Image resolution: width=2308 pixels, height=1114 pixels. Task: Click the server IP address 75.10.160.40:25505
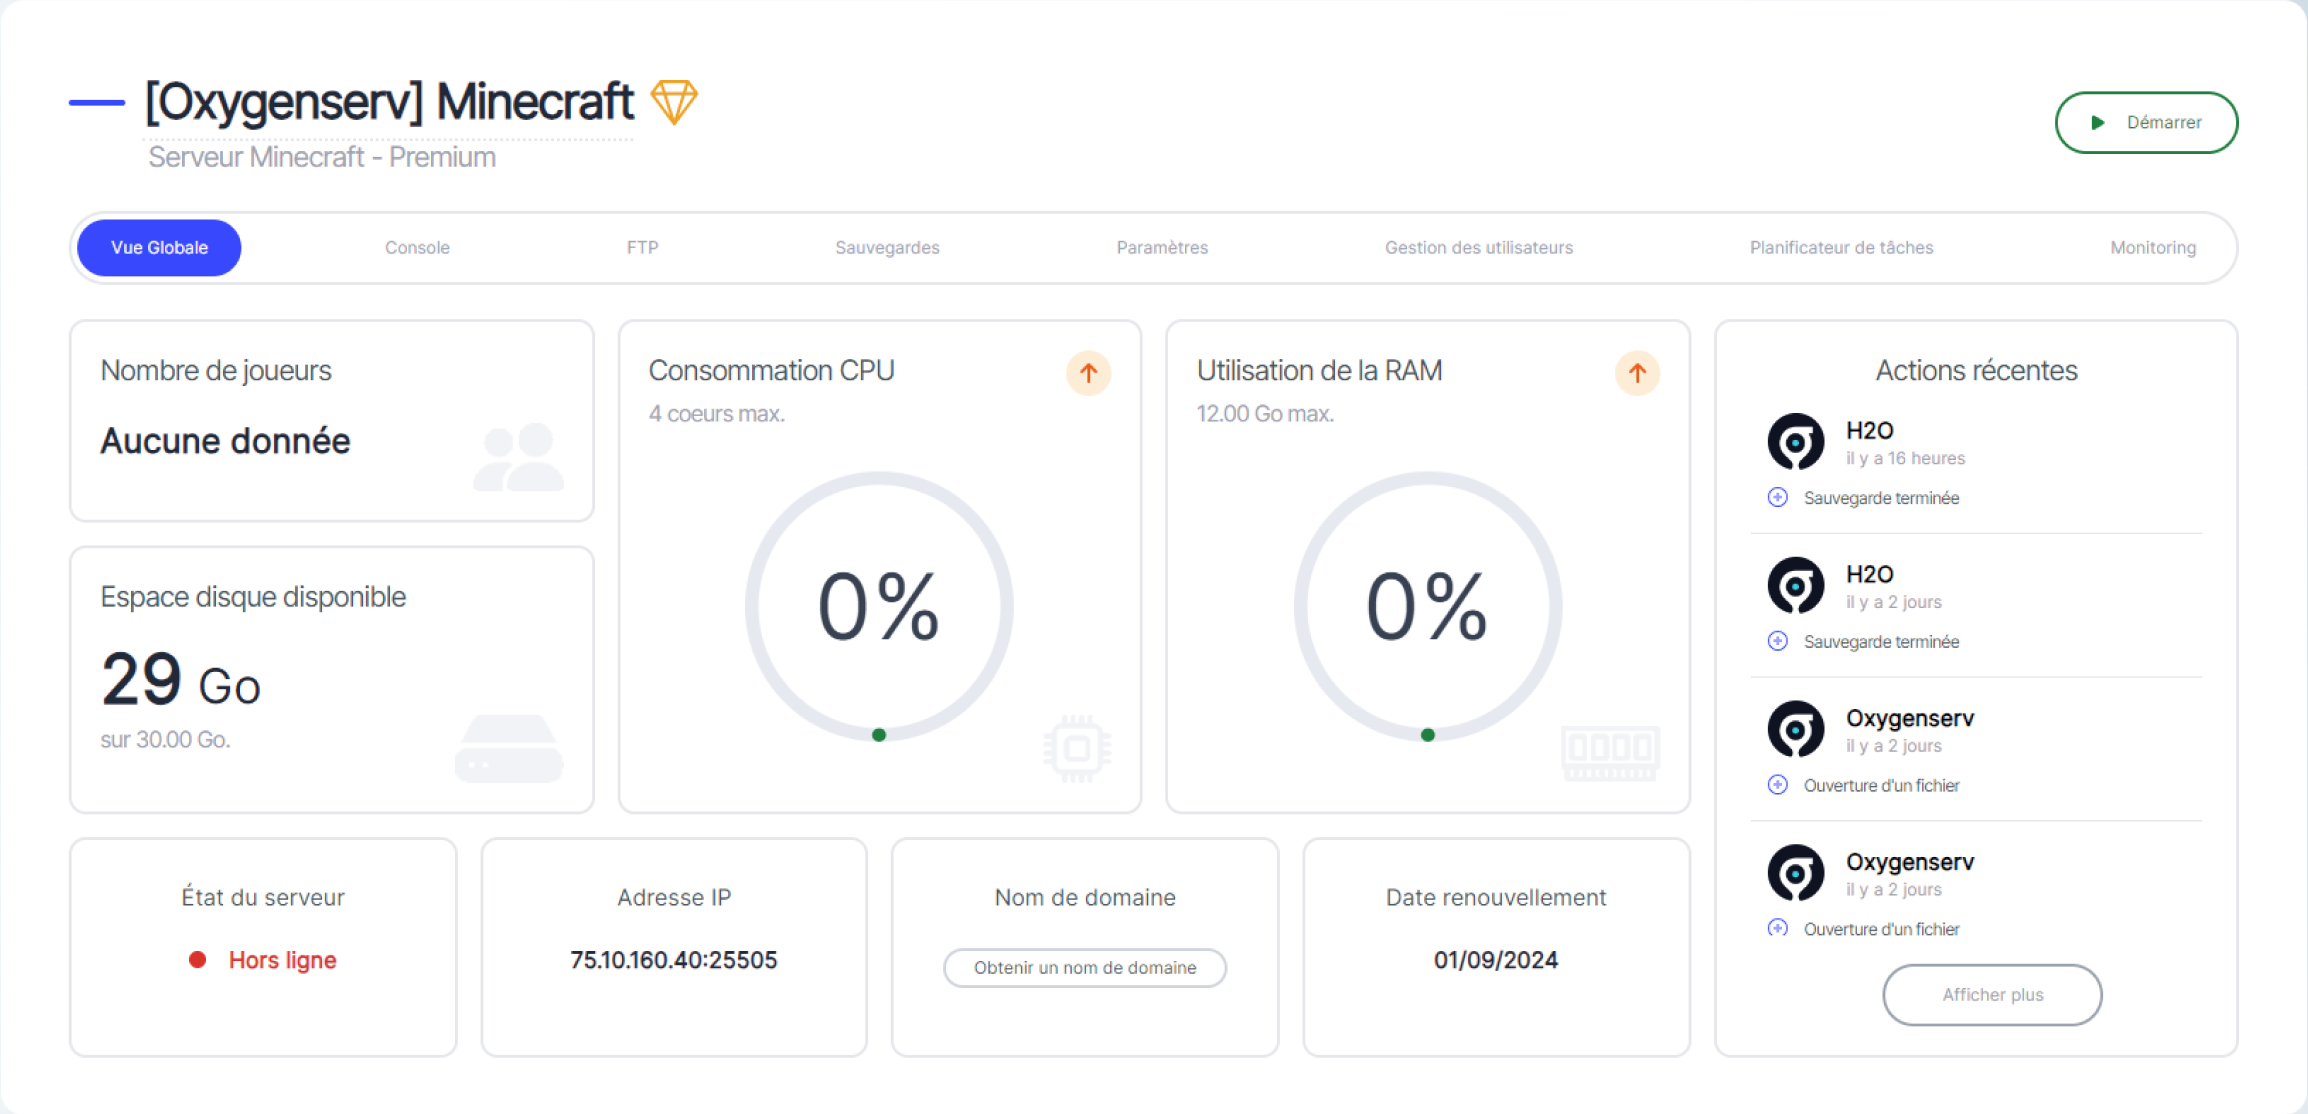click(673, 960)
